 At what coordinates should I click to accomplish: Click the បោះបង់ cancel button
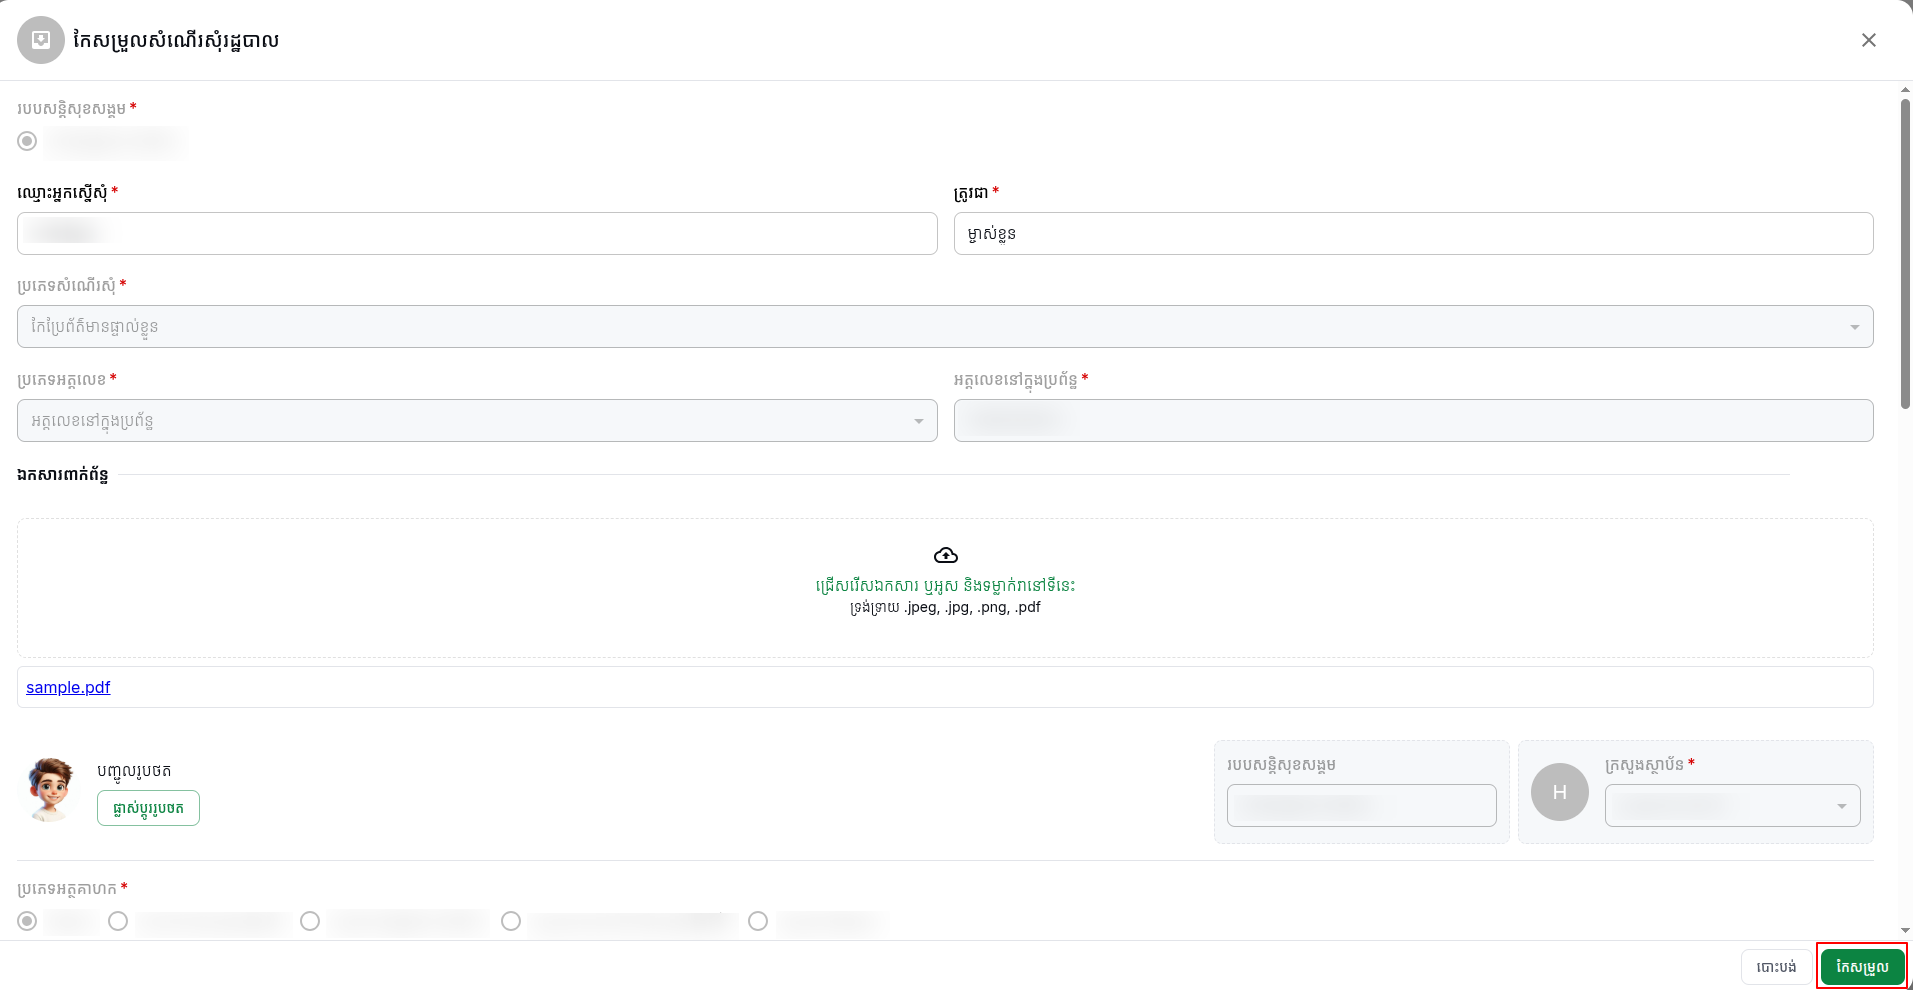[1776, 967]
